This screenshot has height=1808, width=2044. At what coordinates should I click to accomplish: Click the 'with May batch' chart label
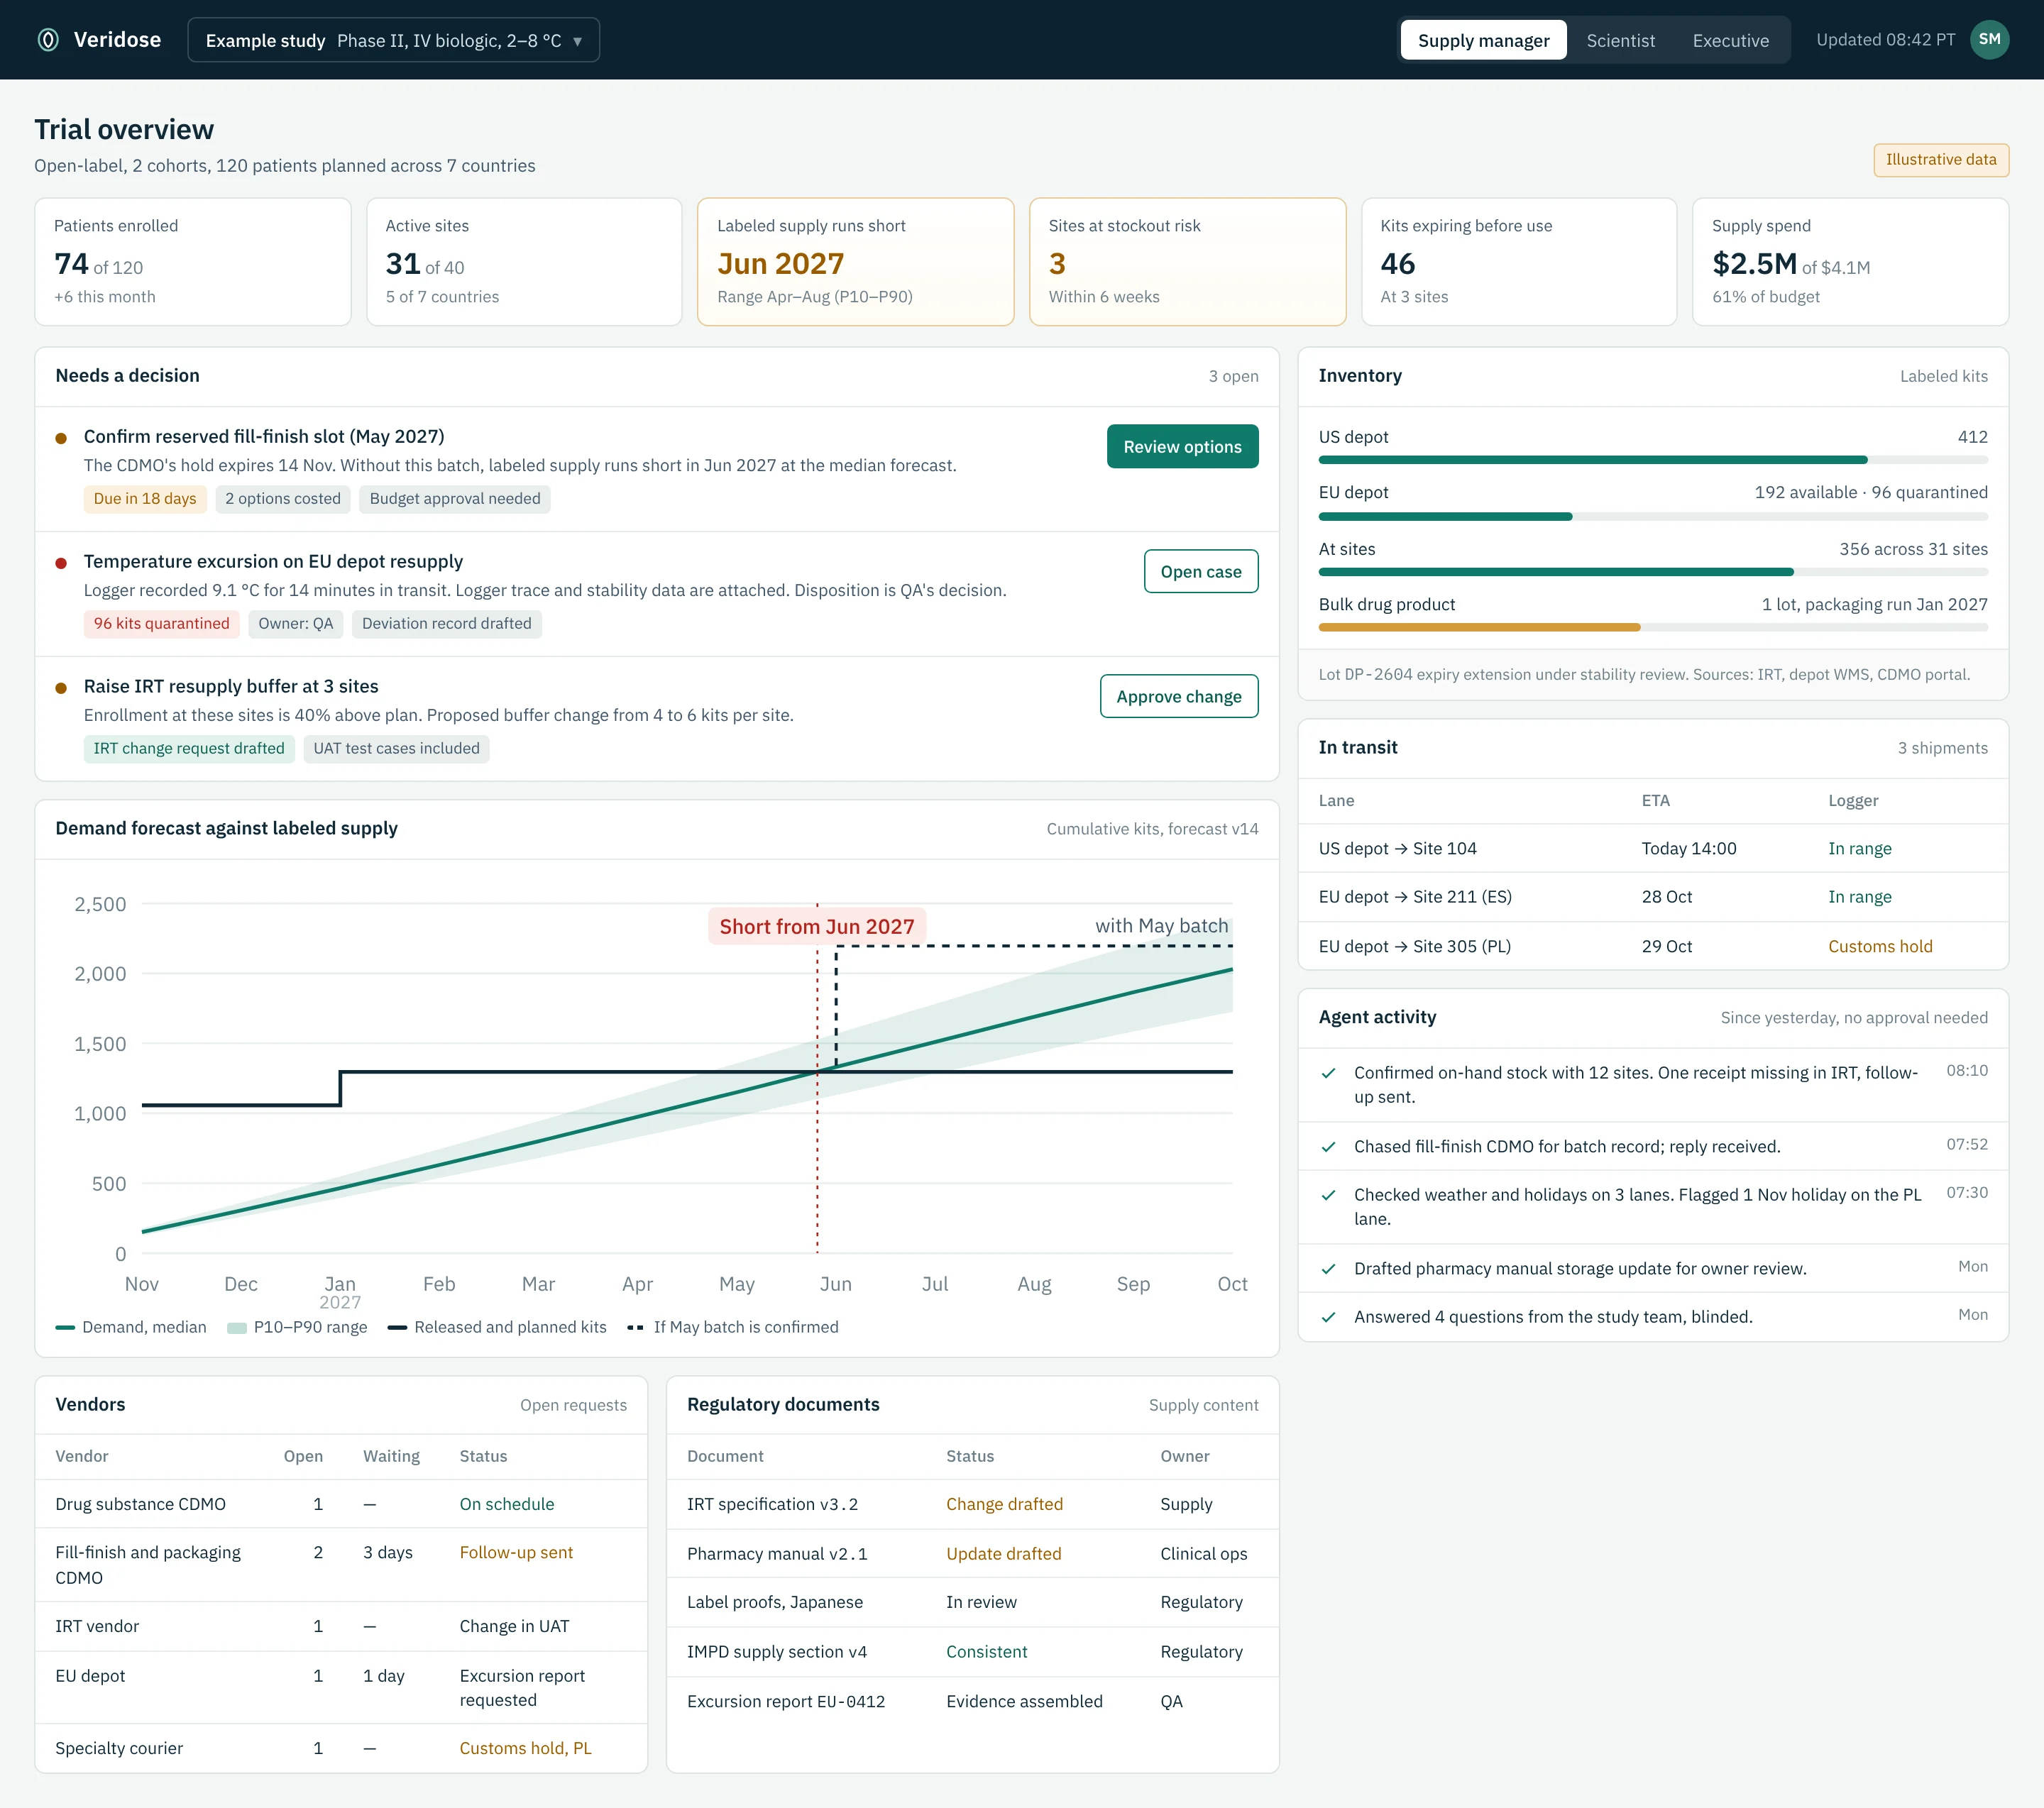pyautogui.click(x=1161, y=925)
